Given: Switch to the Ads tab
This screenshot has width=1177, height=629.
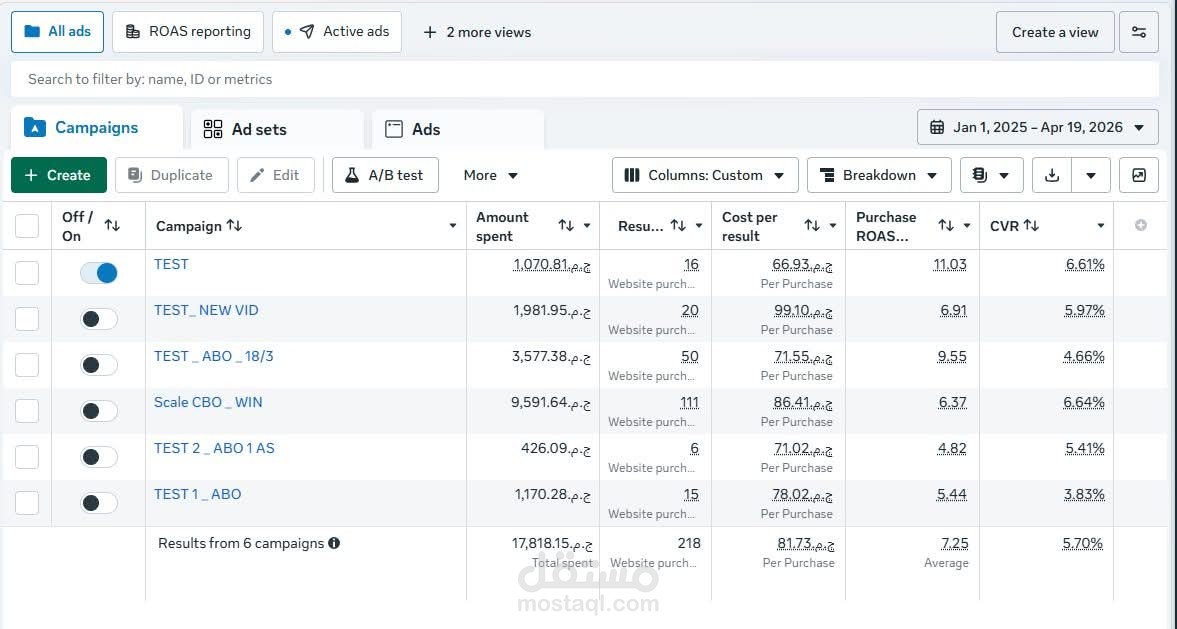Looking at the screenshot, I should click(458, 129).
